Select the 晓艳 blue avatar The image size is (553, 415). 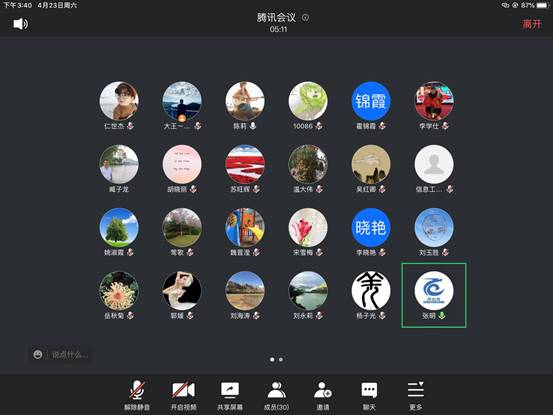coord(371,227)
